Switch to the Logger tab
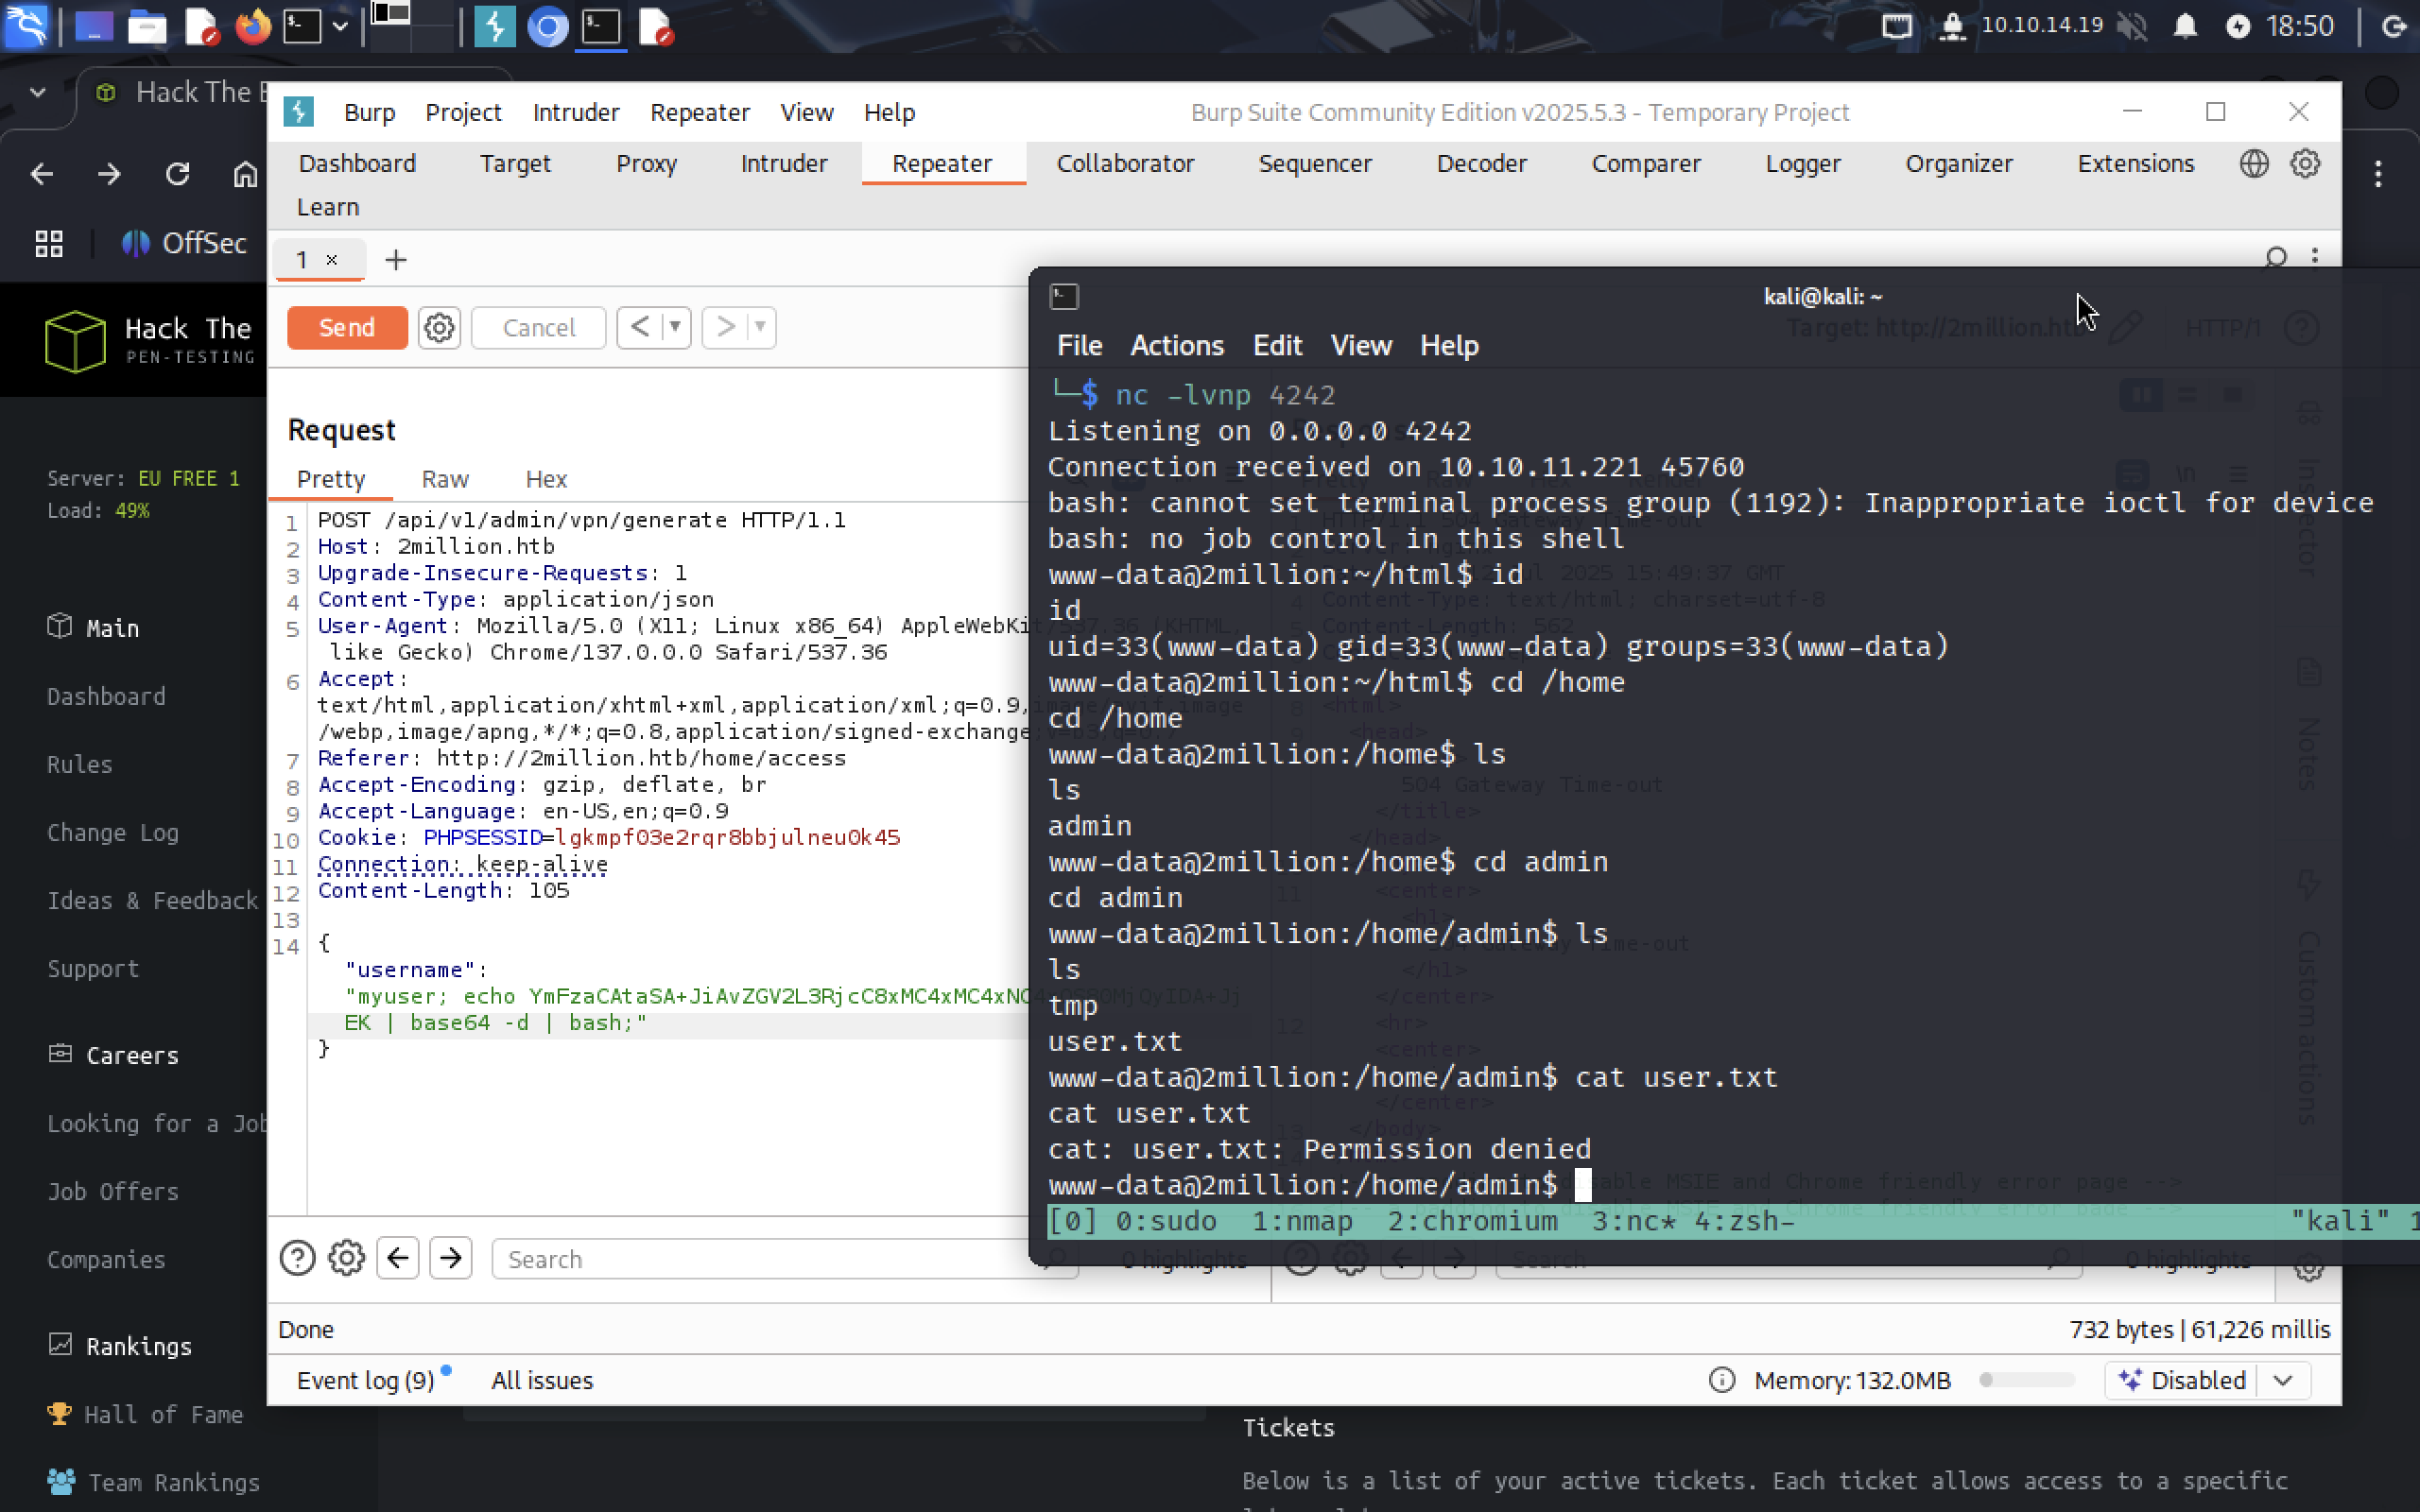2420x1512 pixels. tap(1802, 163)
